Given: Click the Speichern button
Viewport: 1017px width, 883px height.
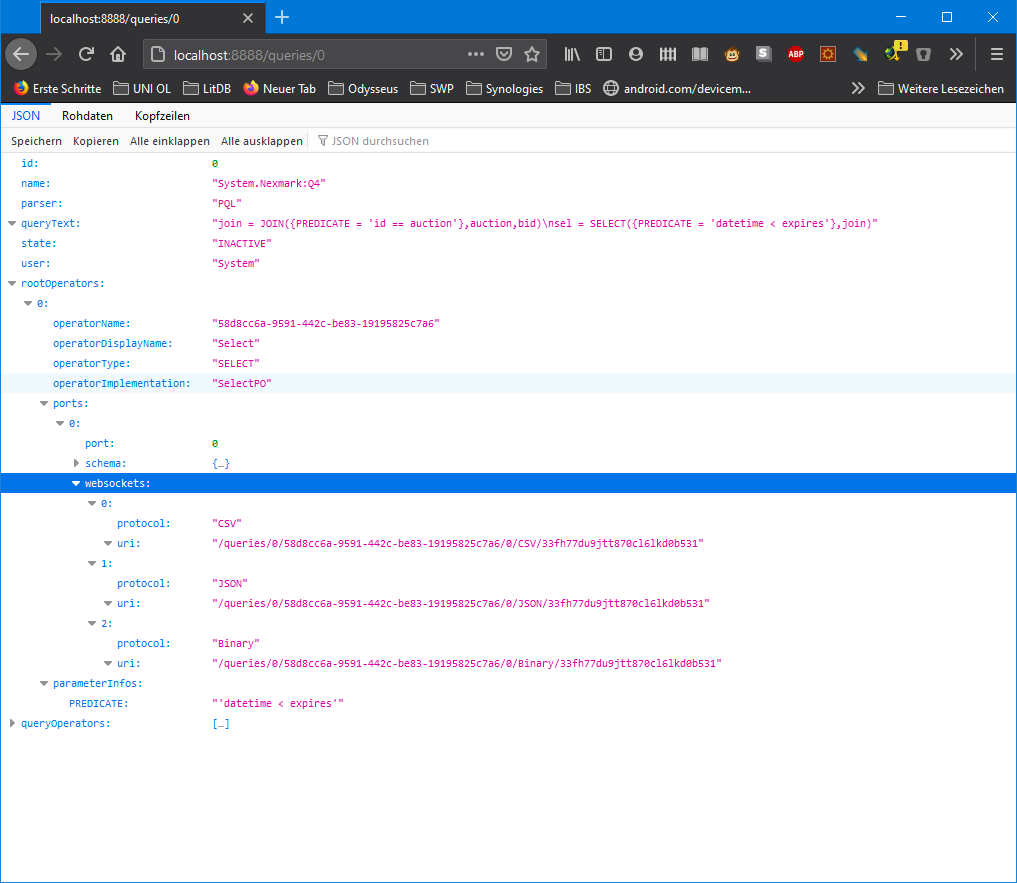Looking at the screenshot, I should [36, 141].
